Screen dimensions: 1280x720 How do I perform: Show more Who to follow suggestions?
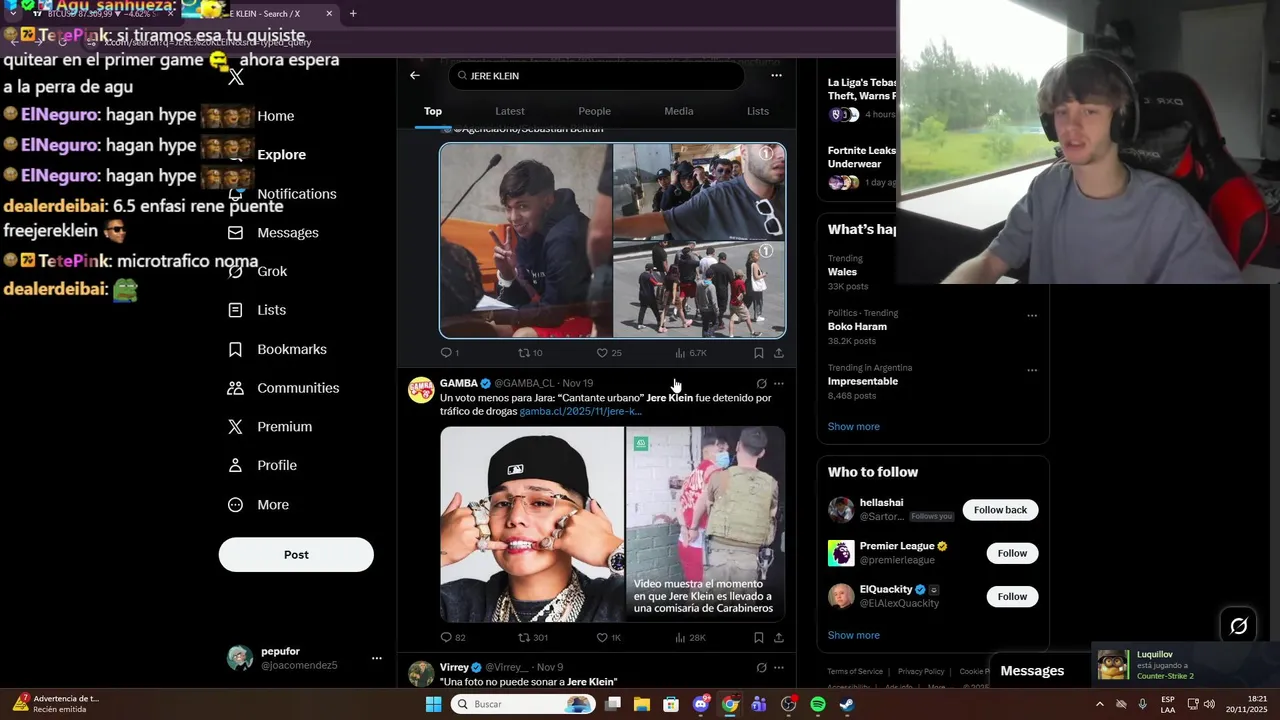853,635
